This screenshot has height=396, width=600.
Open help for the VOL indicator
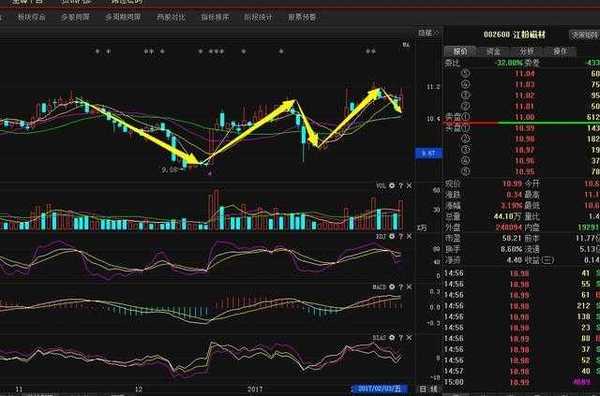click(x=401, y=186)
